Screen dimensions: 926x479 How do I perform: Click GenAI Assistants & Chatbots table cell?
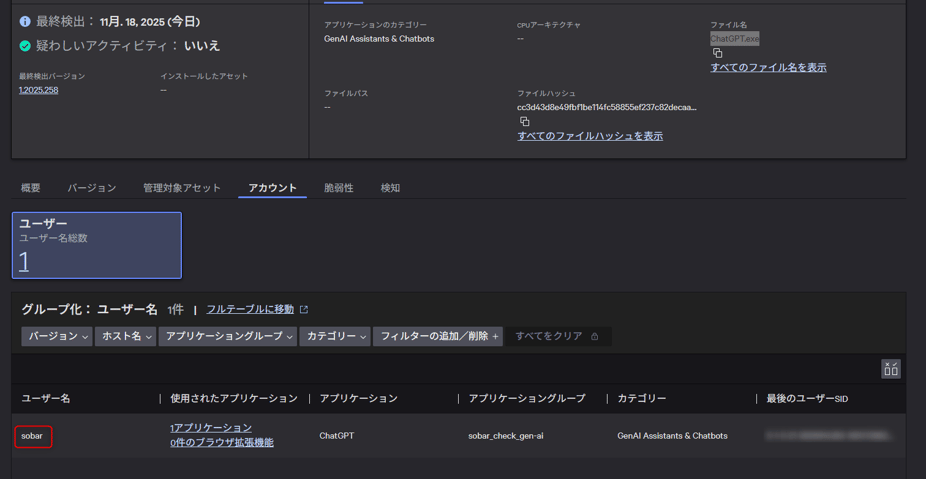tap(673, 436)
